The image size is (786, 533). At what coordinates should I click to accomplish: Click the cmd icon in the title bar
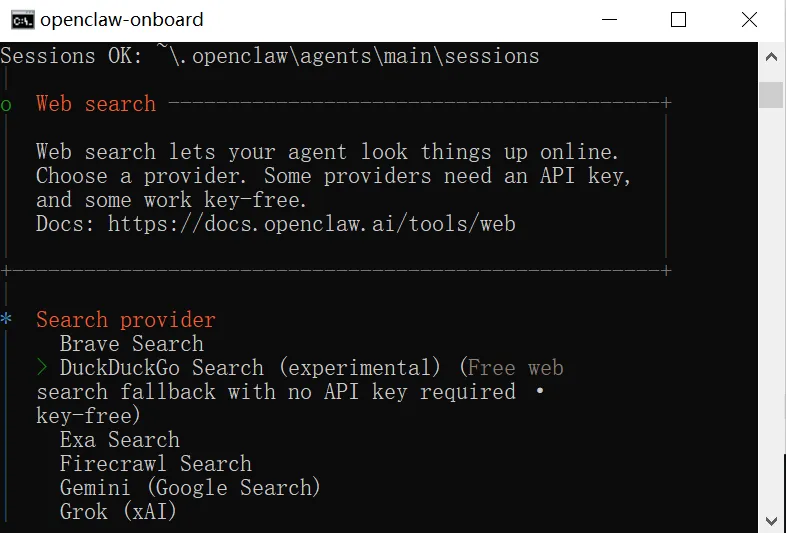click(20, 19)
